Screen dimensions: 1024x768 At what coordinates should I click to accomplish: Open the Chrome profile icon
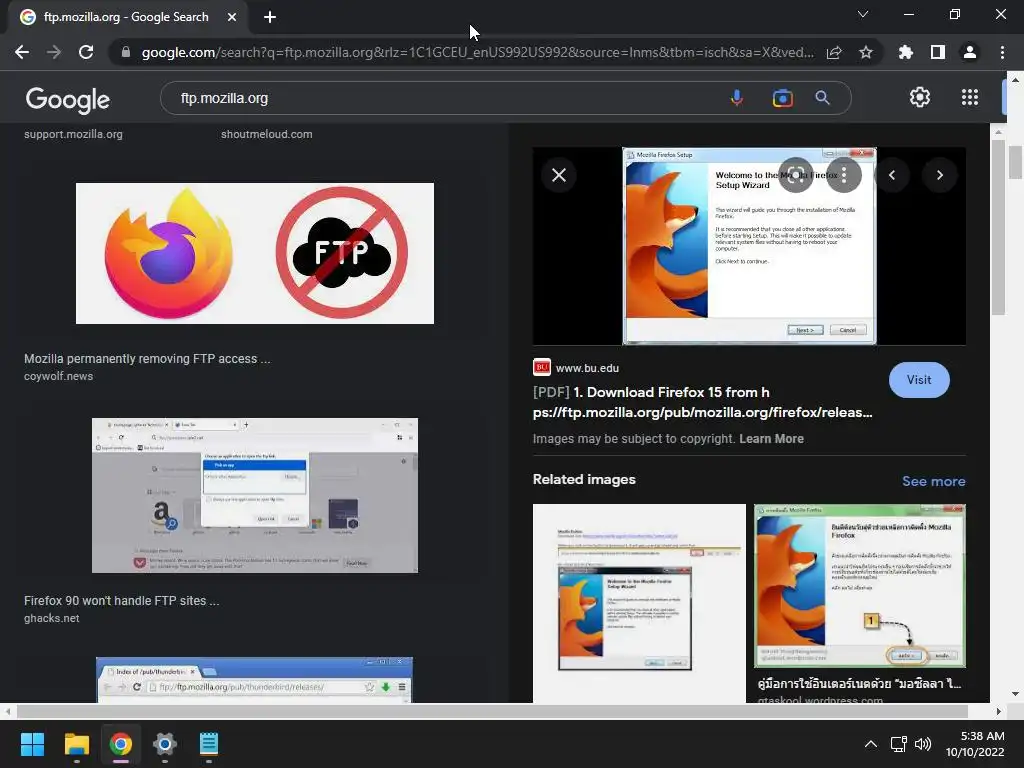point(969,52)
